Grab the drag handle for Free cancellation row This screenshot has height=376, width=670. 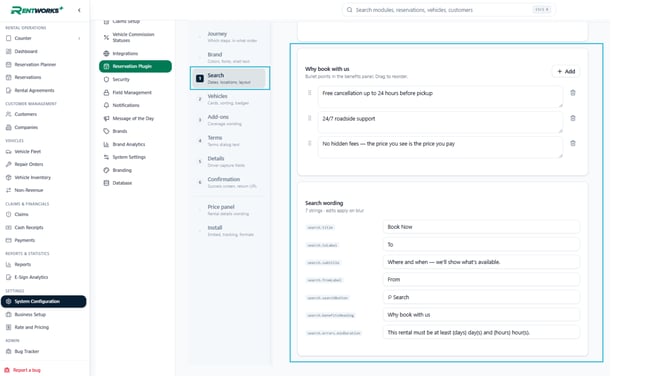point(310,93)
